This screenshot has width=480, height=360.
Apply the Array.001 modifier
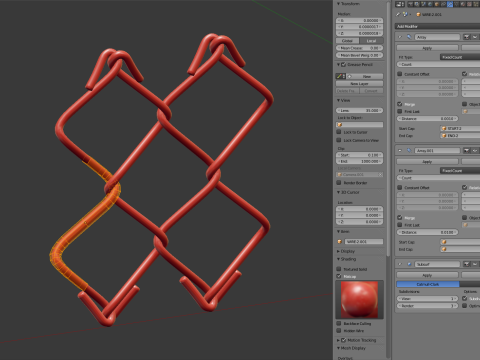(427, 162)
